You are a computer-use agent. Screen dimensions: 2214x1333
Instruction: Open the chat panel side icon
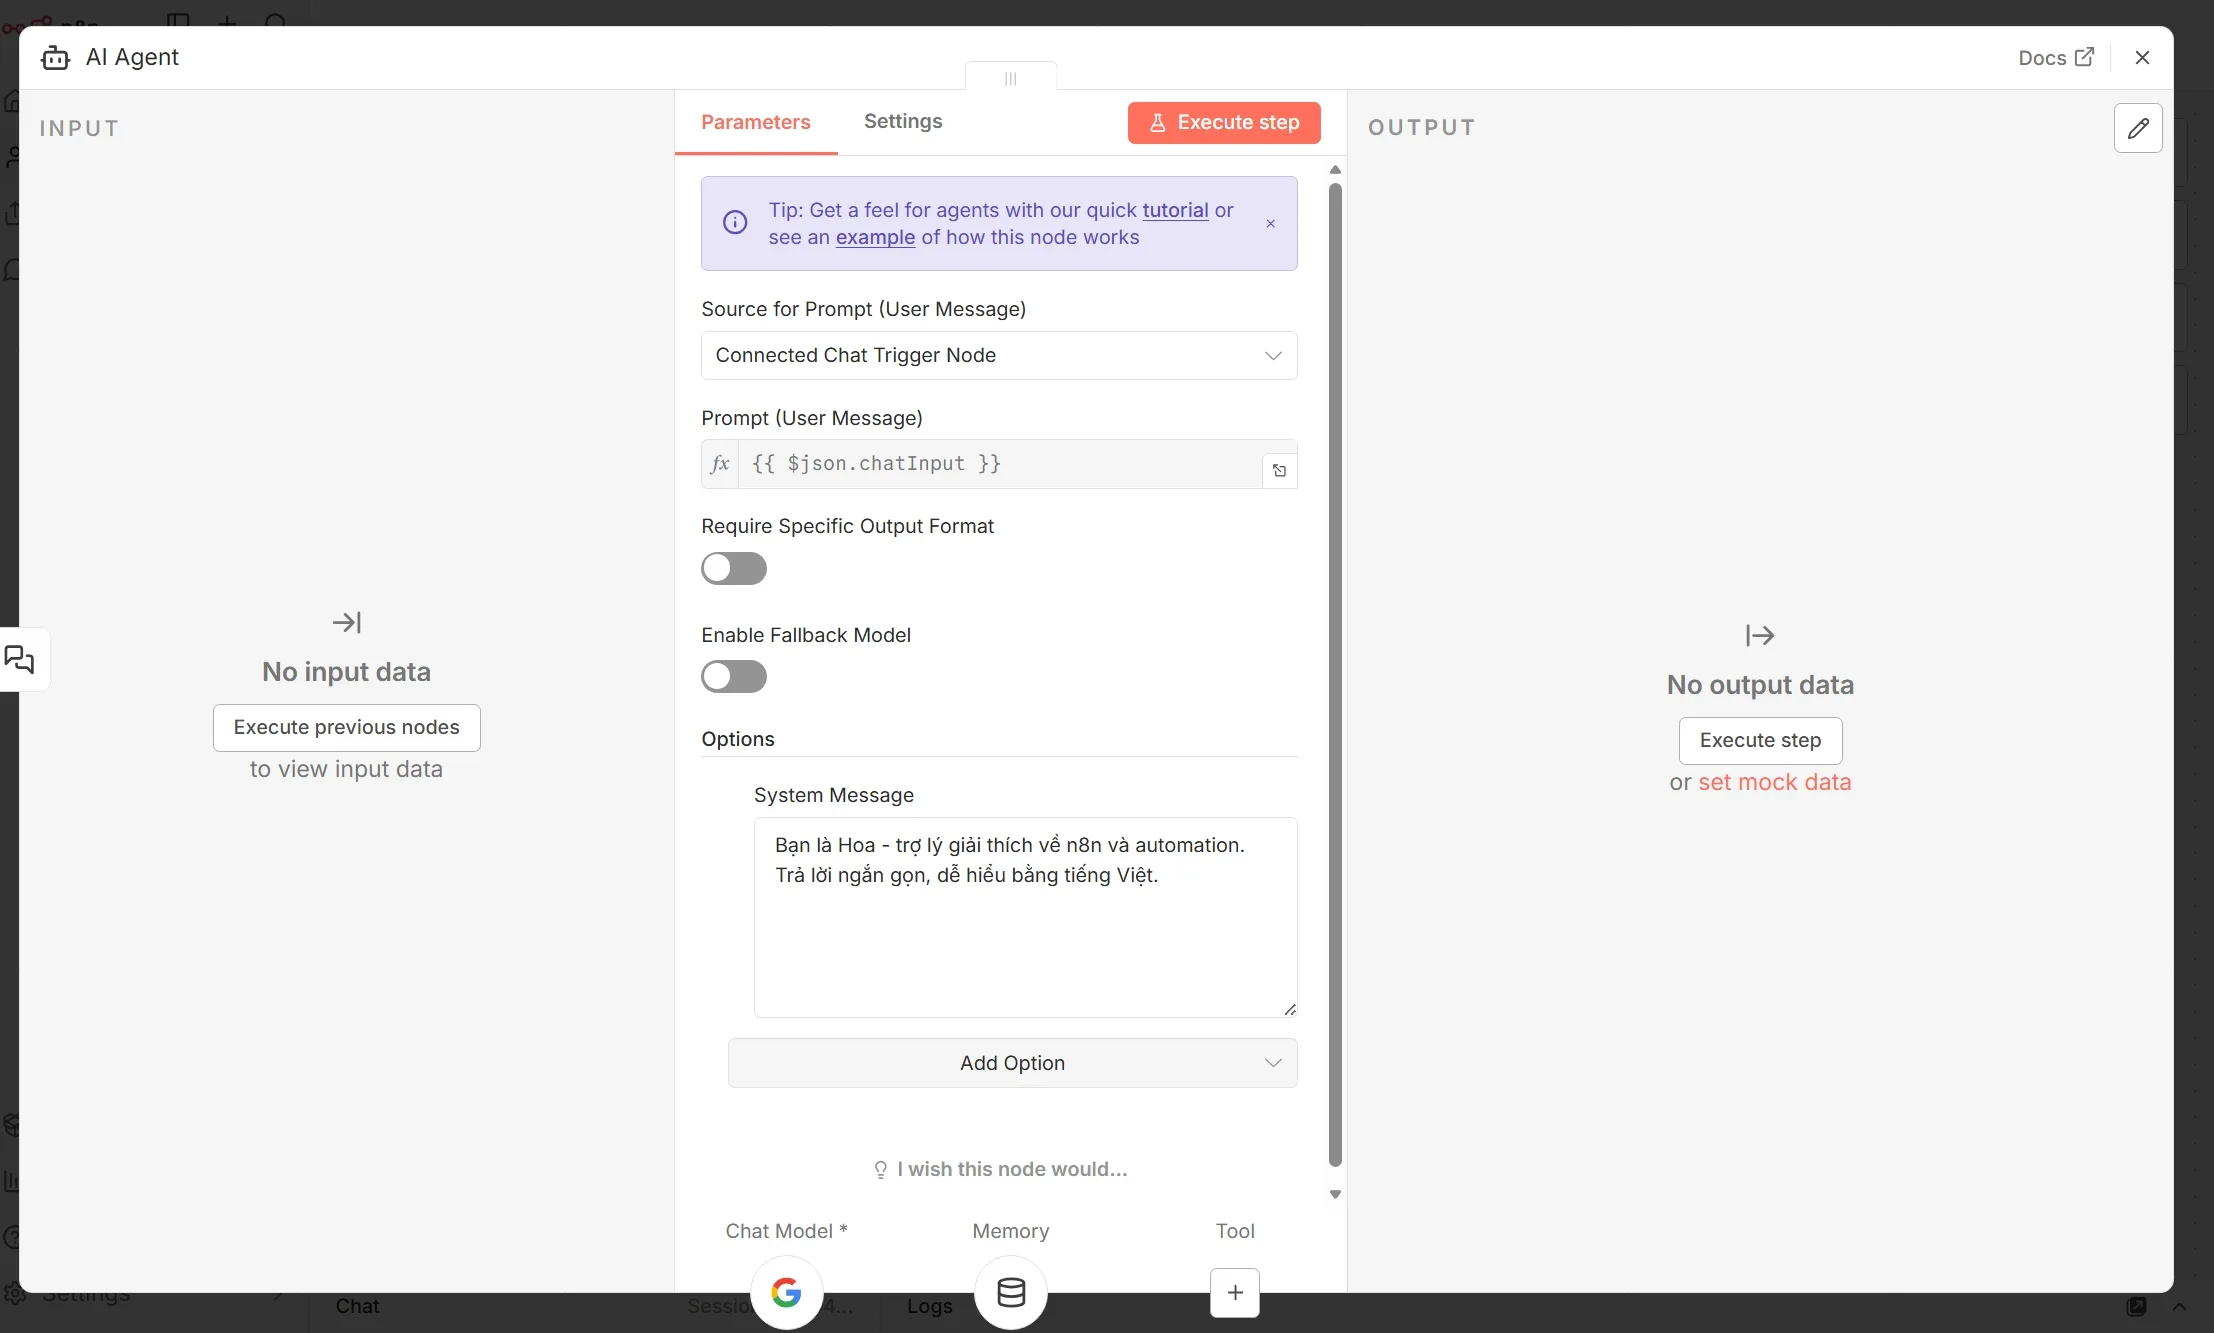click(x=20, y=659)
